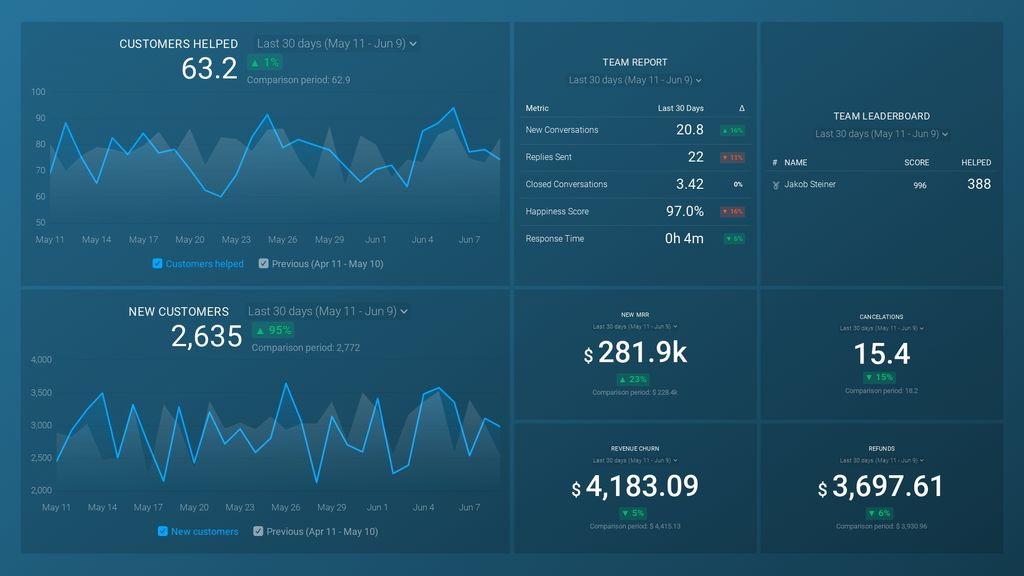
Task: Select the Closed Conversations metric row
Action: 635,185
